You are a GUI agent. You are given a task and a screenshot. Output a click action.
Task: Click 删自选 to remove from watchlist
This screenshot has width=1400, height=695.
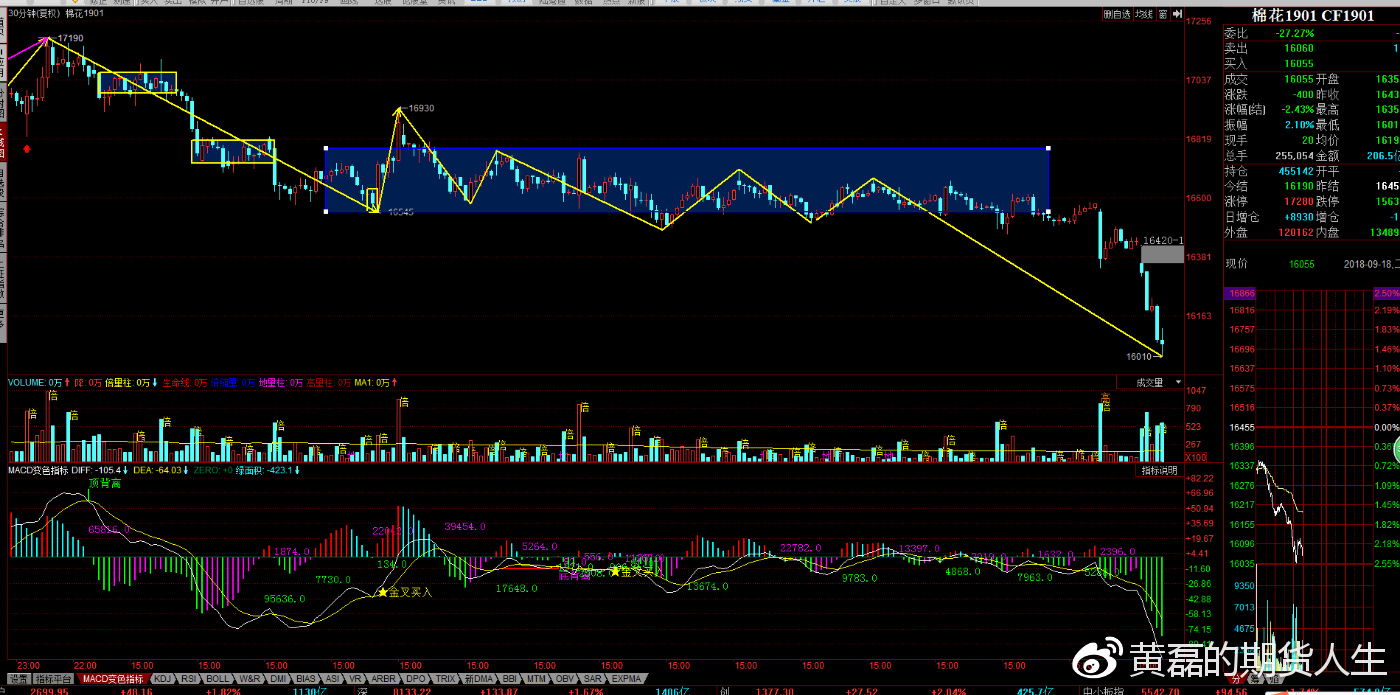(x=1116, y=14)
